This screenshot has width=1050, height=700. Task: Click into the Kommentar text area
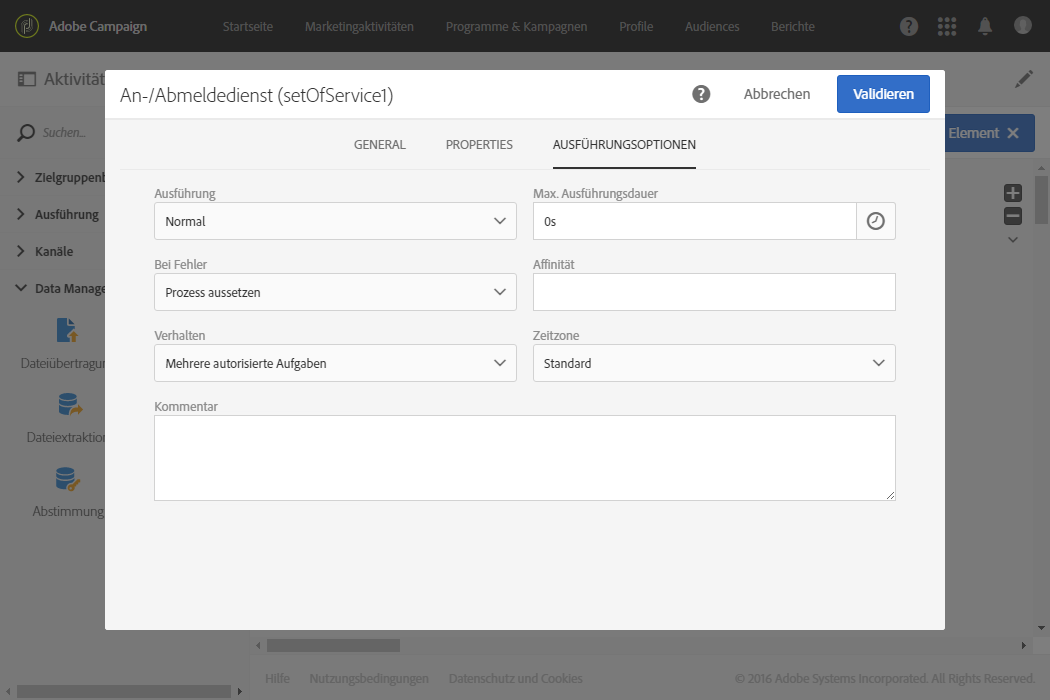click(x=525, y=458)
